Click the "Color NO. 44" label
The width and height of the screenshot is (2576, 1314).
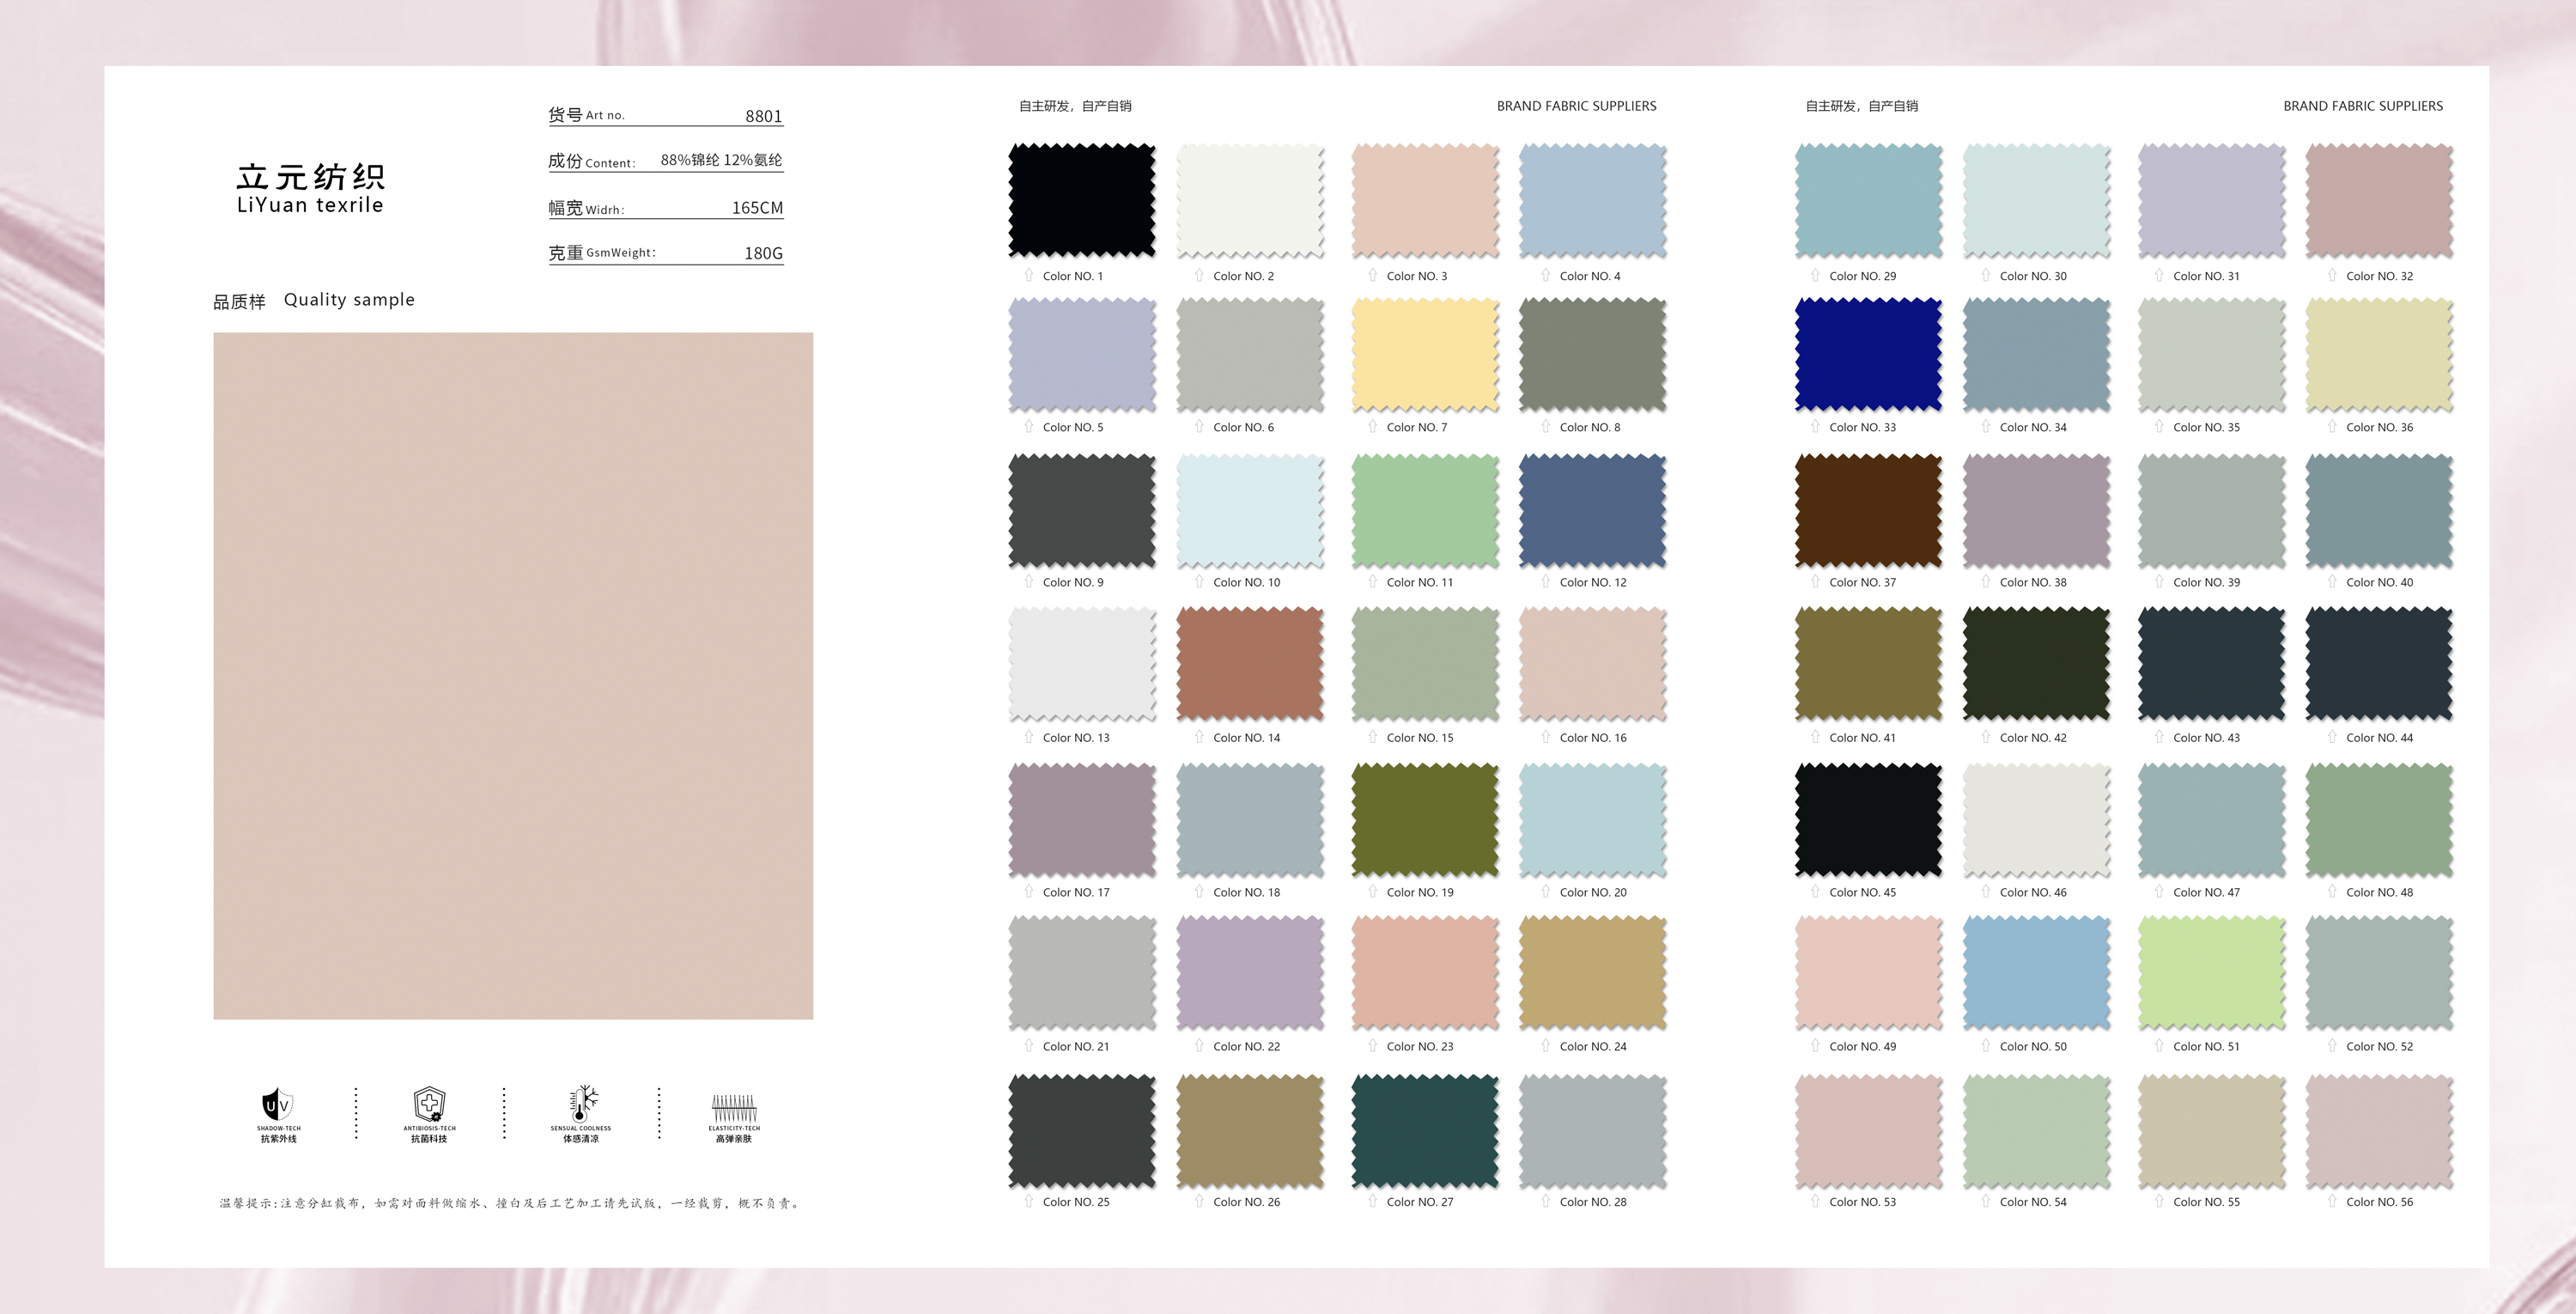click(x=2379, y=738)
